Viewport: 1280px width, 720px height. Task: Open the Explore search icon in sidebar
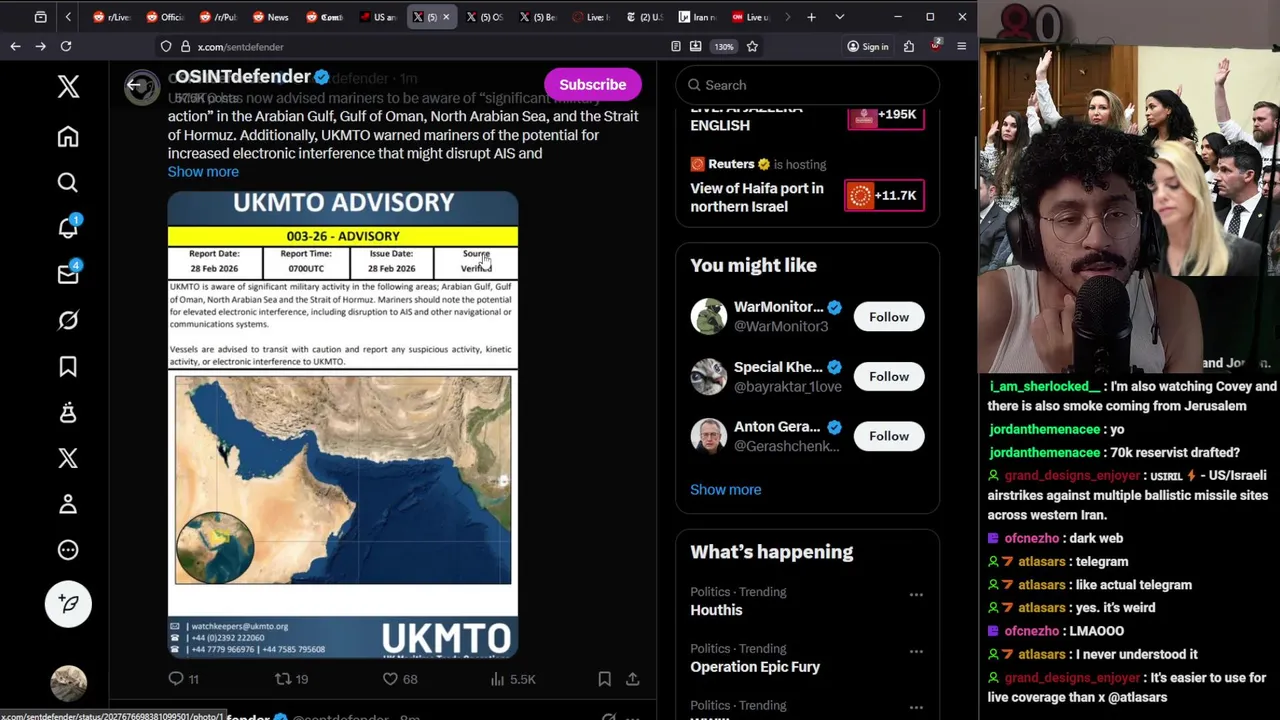point(68,182)
